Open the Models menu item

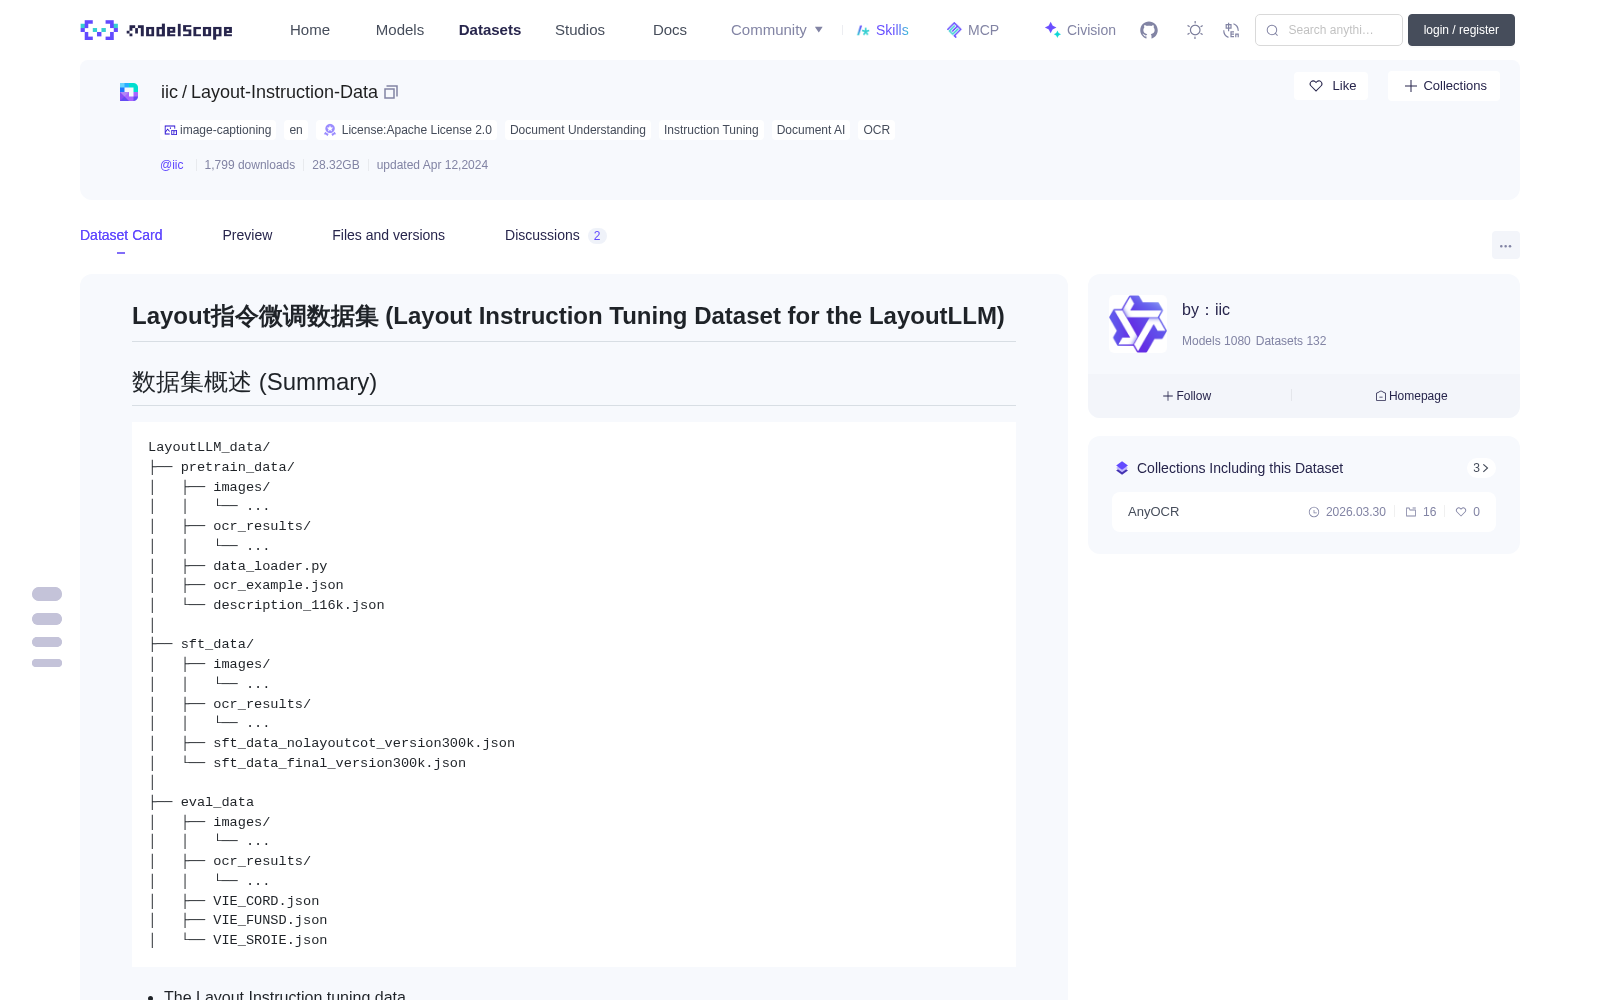tap(400, 30)
